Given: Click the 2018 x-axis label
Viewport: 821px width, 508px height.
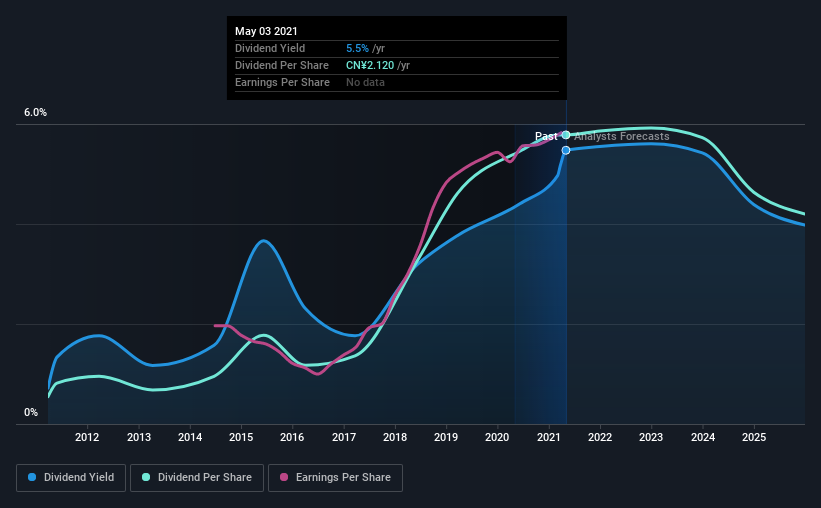Looking at the screenshot, I should coord(395,437).
